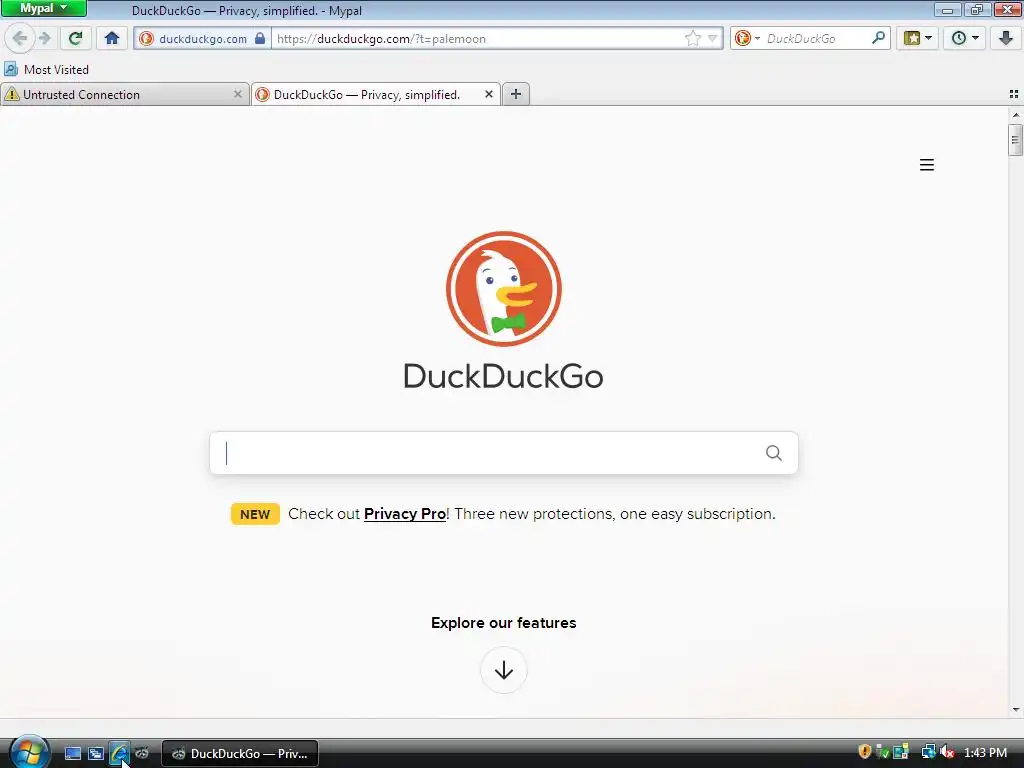Click the network tray icon
1024x768 pixels.
tap(928, 752)
